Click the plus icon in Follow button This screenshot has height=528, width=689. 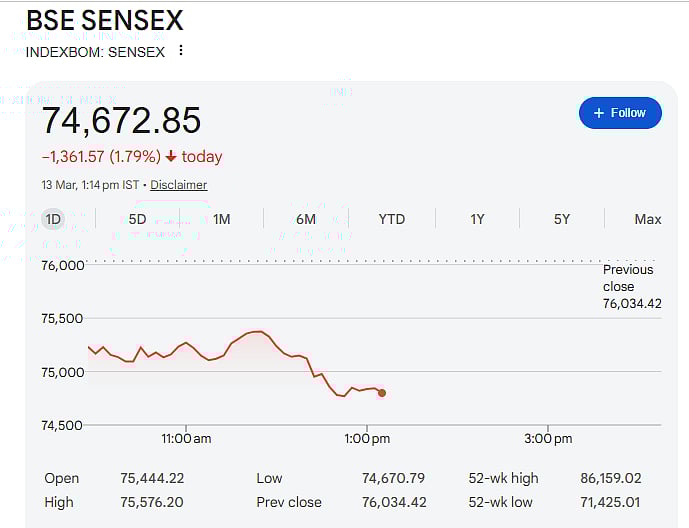click(599, 113)
